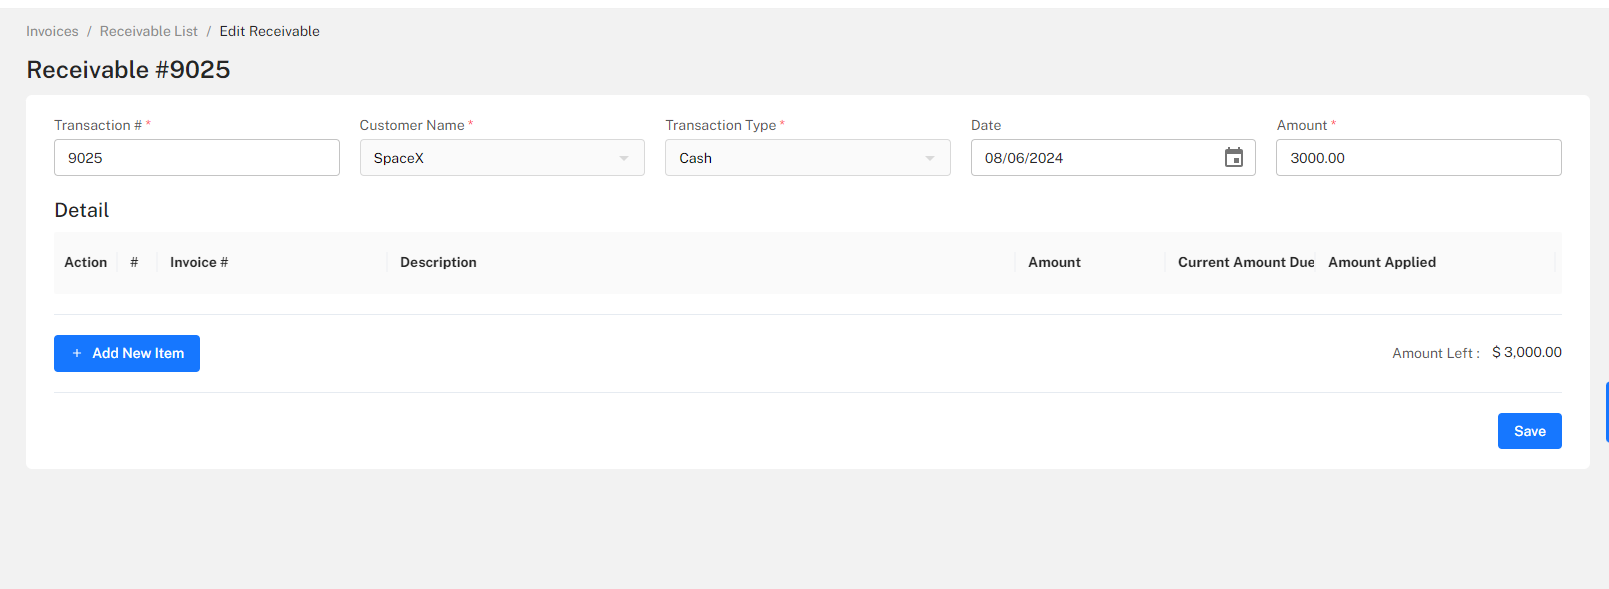Focus the Amount input showing 3000.00

1418,158
